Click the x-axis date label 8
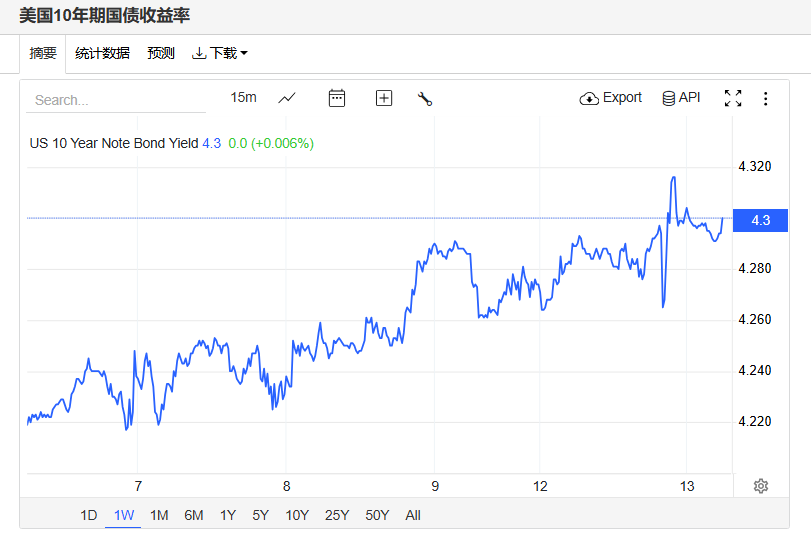 pos(287,486)
